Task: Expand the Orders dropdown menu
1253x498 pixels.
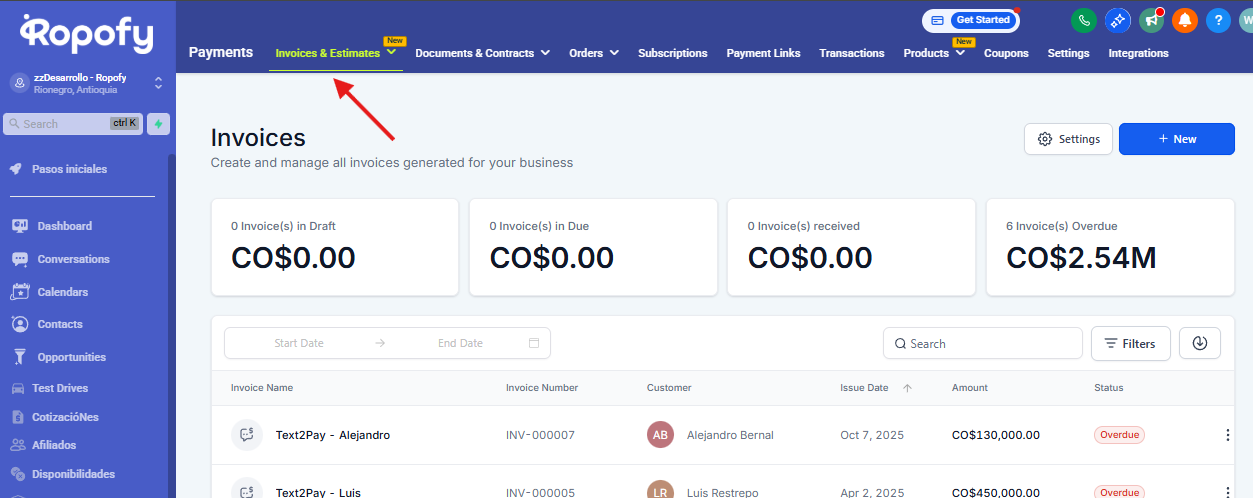Action: click(613, 53)
